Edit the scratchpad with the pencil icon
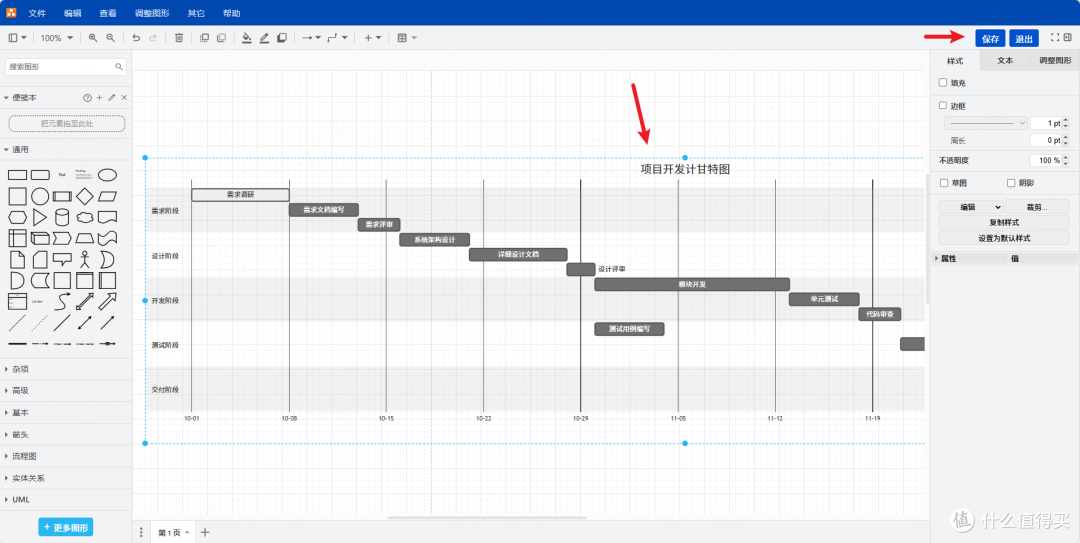This screenshot has height=543, width=1080. click(x=112, y=98)
